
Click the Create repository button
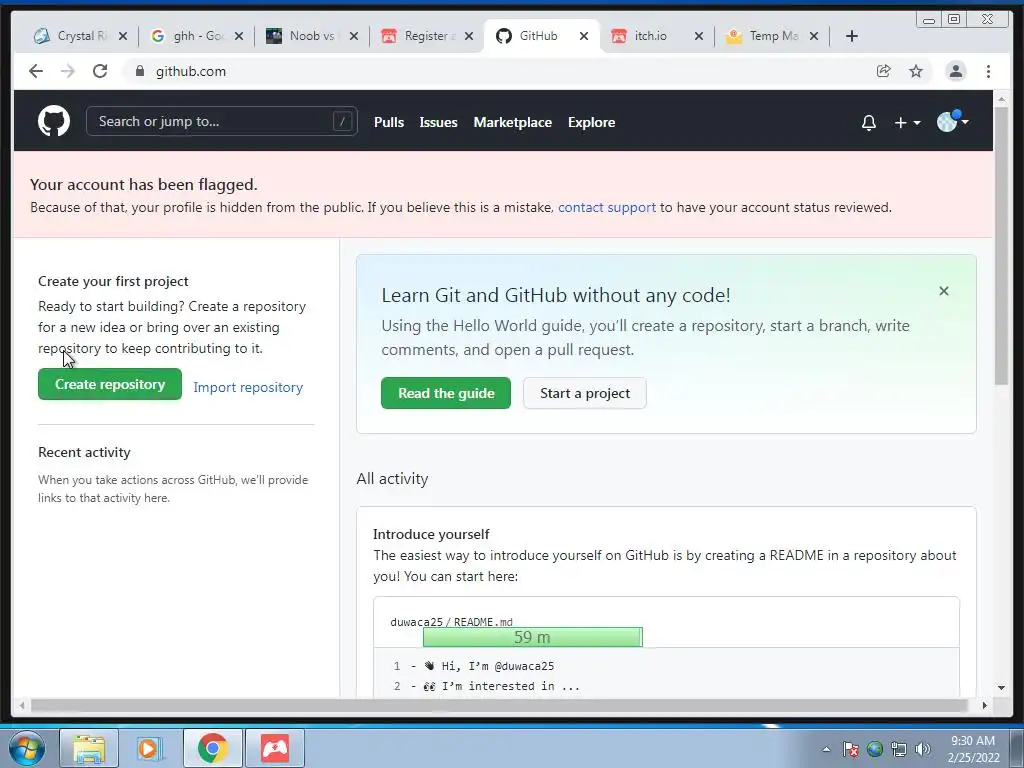[x=110, y=384]
